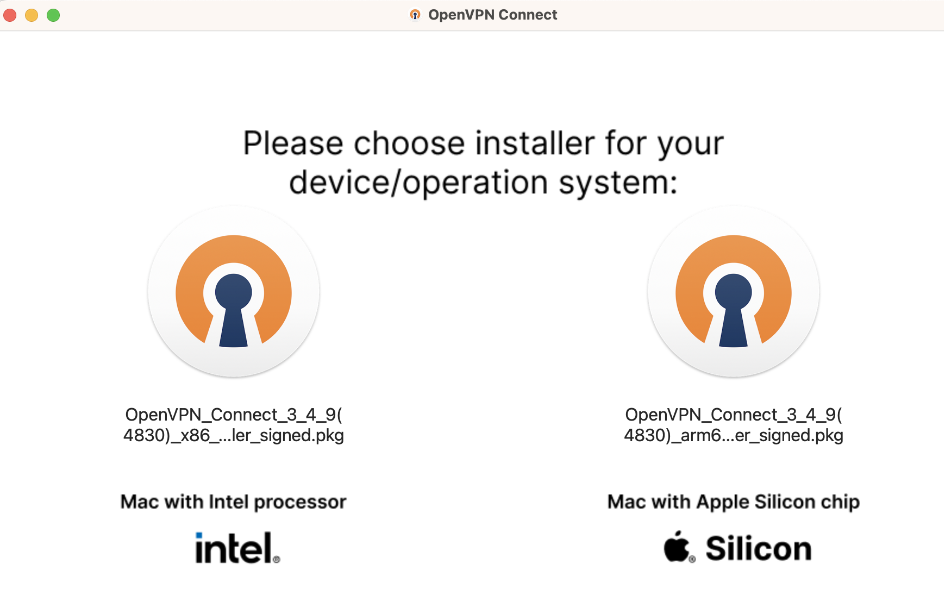The height and width of the screenshot is (615, 944).
Task: Click the 'OpenVPN Connect' window title text
Action: click(x=492, y=14)
